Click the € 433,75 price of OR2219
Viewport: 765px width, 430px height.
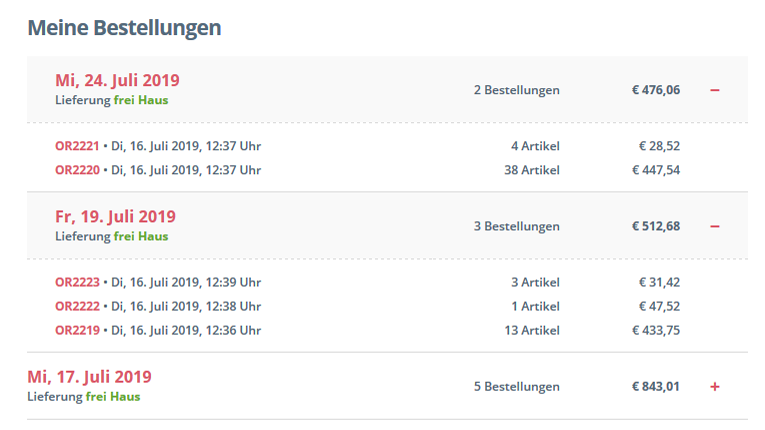coord(656,330)
